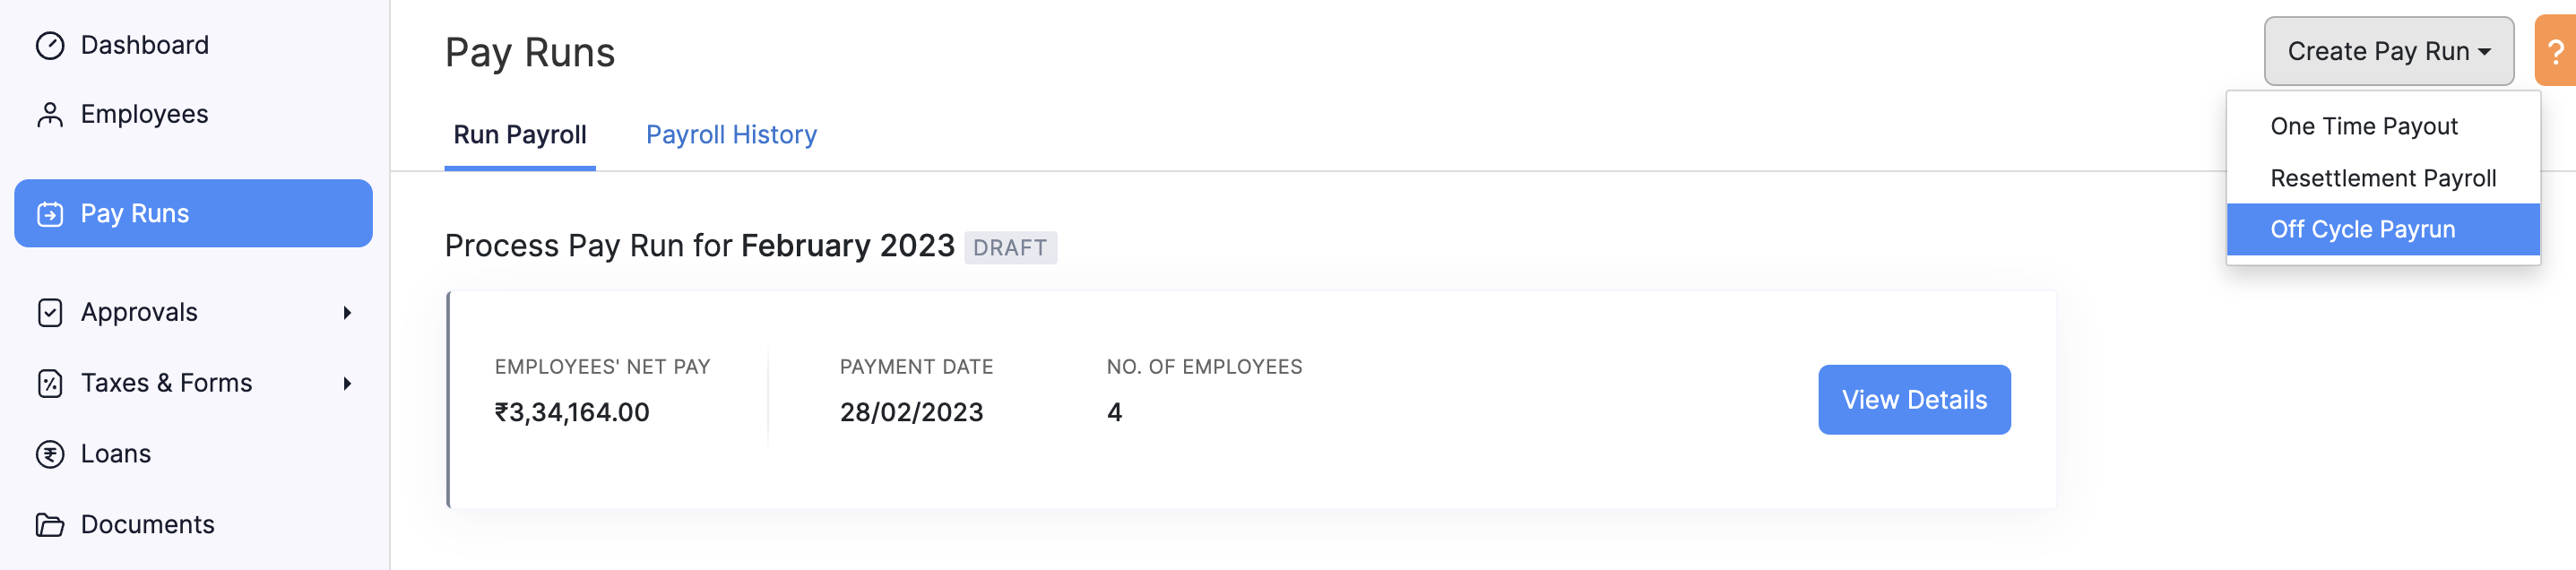Screen dimensions: 2576x570
Task: Select the Employees person icon
Action: coord(49,113)
